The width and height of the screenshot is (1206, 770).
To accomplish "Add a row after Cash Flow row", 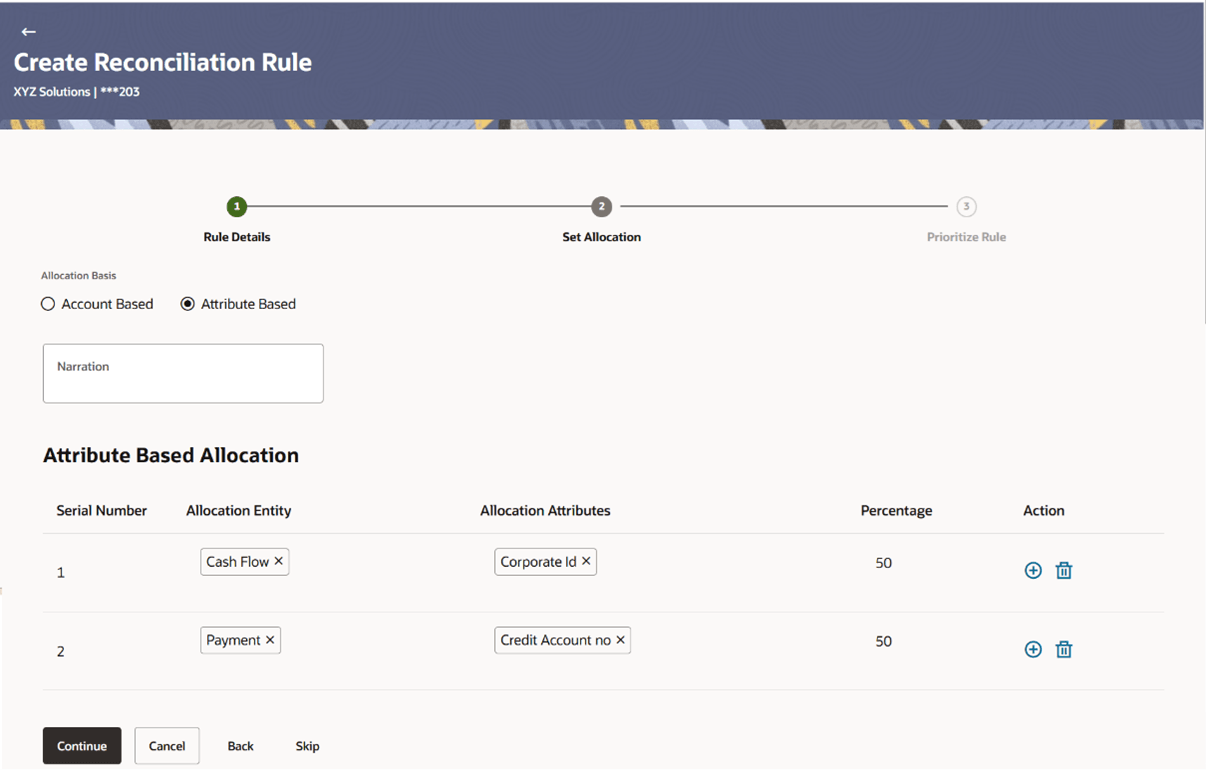I will (x=1033, y=570).
